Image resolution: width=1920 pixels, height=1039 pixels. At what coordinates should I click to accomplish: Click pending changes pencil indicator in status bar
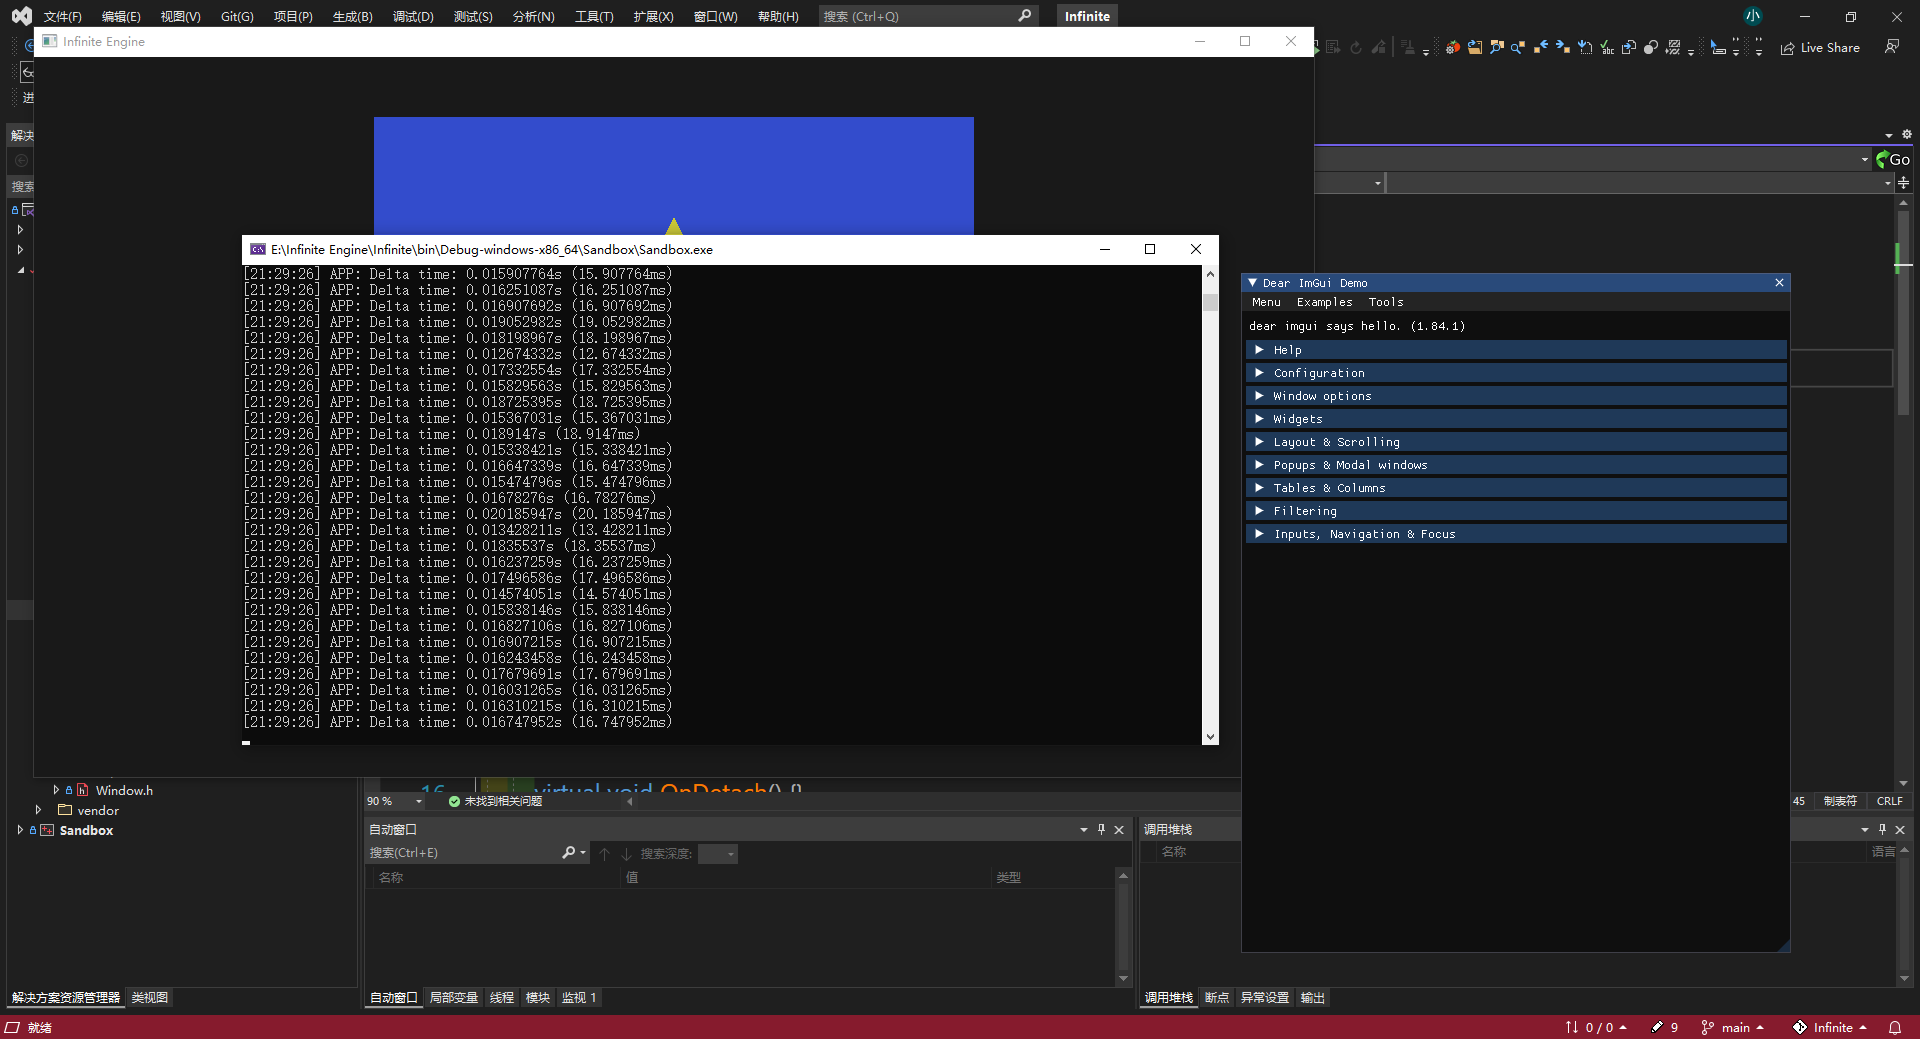click(x=1665, y=1027)
